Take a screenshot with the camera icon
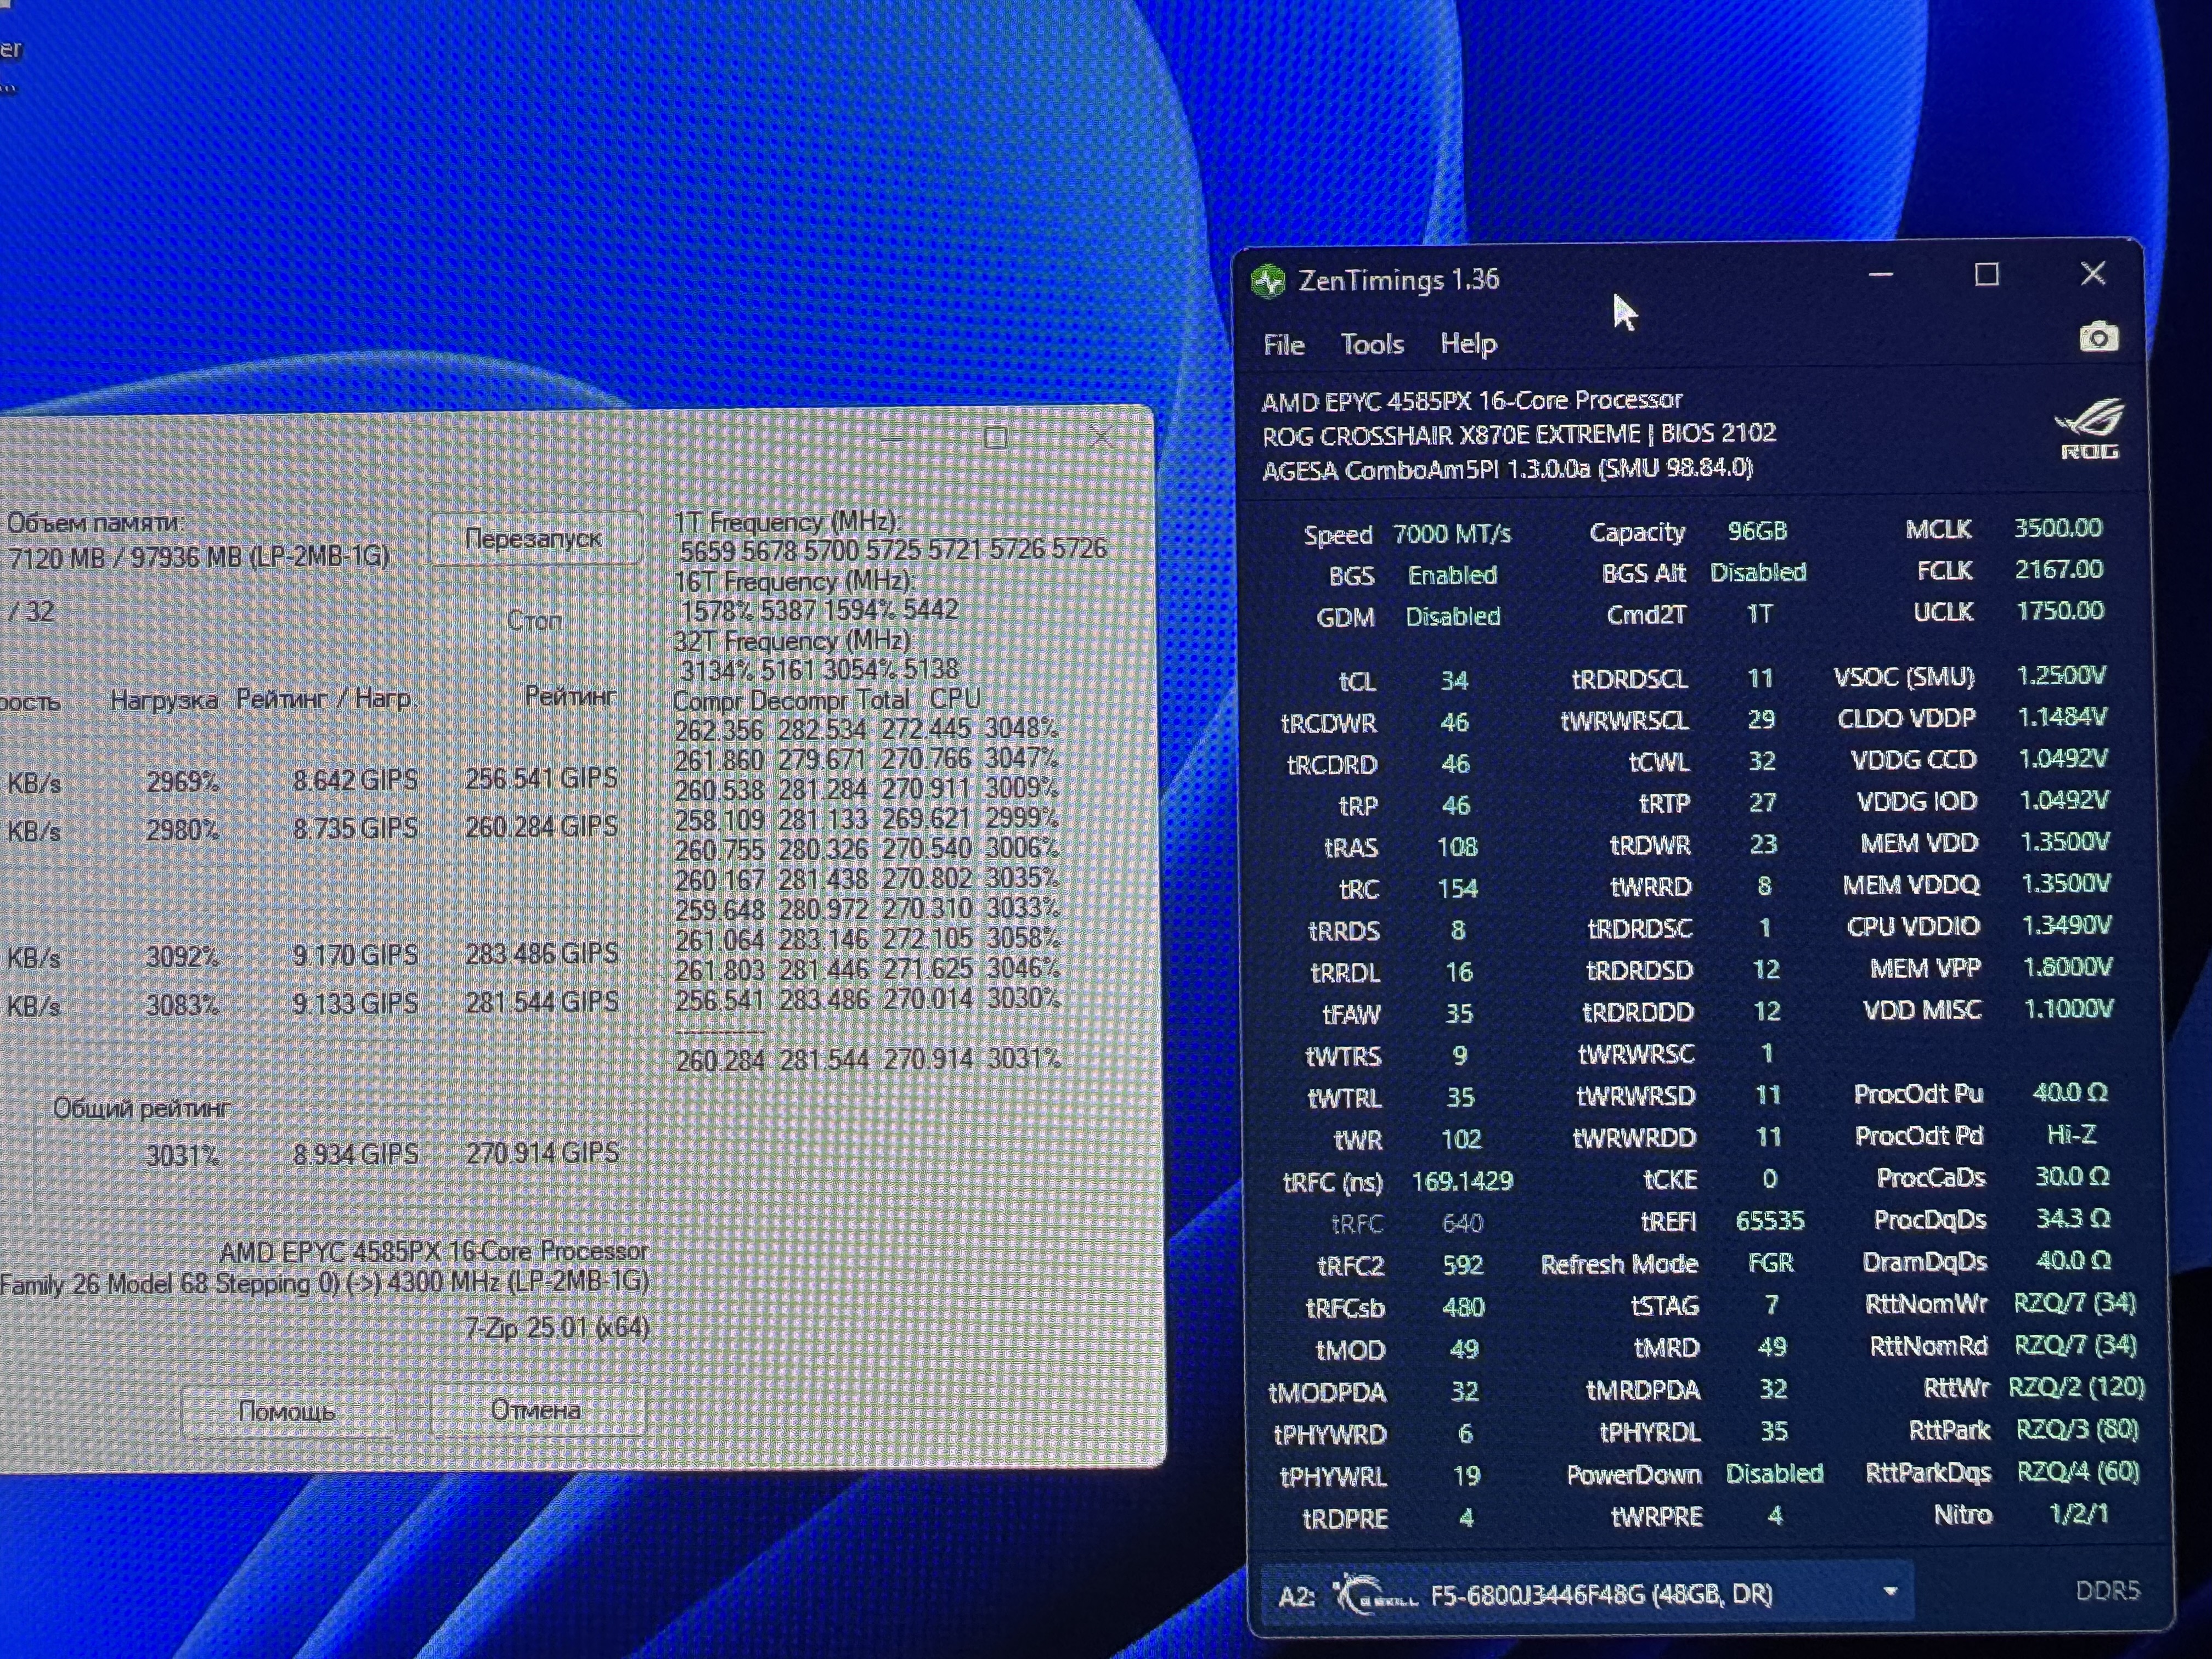 (2098, 338)
